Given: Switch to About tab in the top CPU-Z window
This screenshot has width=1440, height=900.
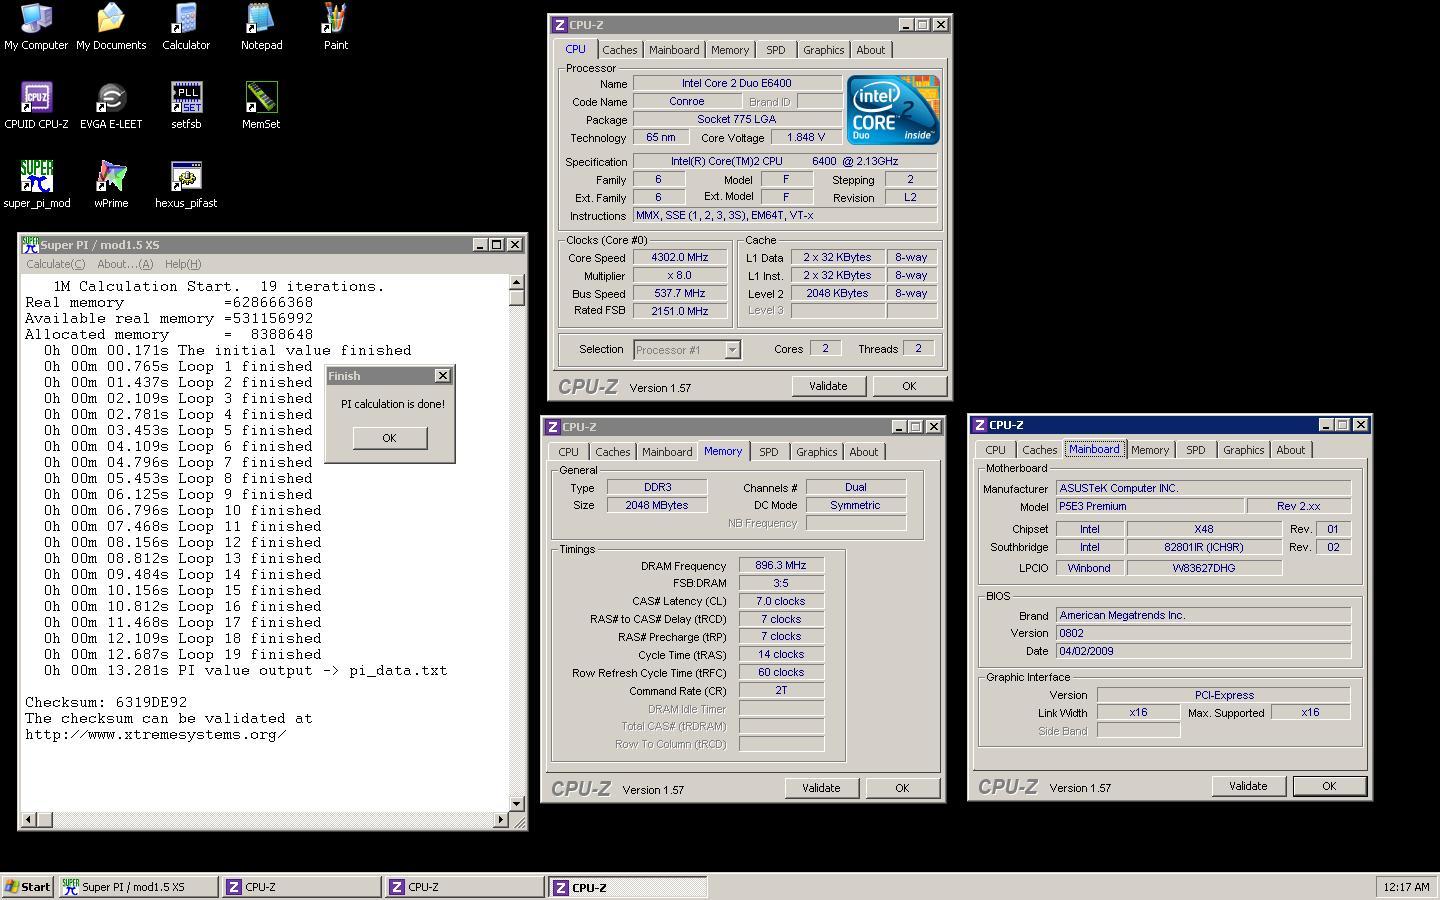Looking at the screenshot, I should 870,50.
